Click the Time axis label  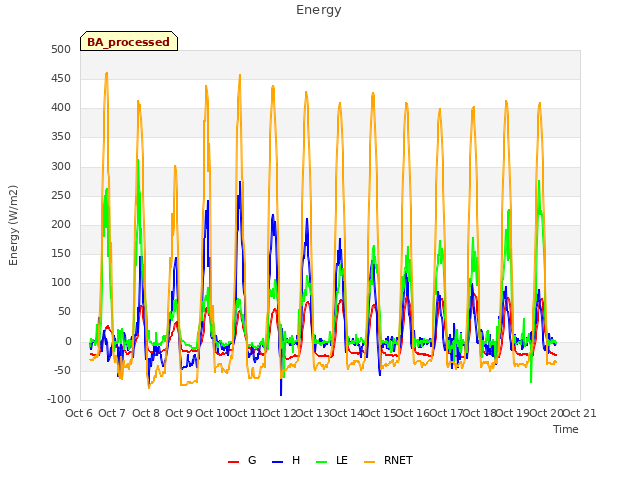click(x=566, y=429)
